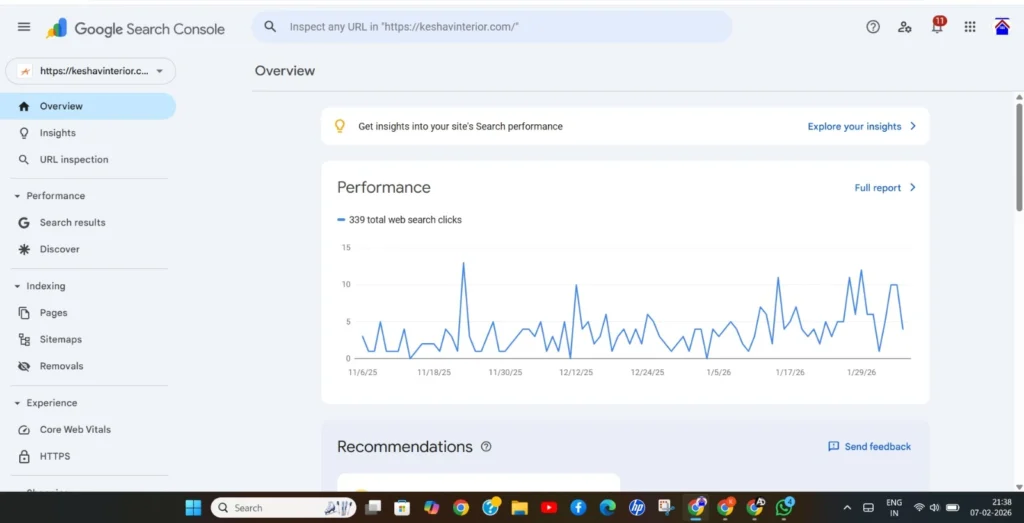Open Performance Full report link

click(885, 188)
